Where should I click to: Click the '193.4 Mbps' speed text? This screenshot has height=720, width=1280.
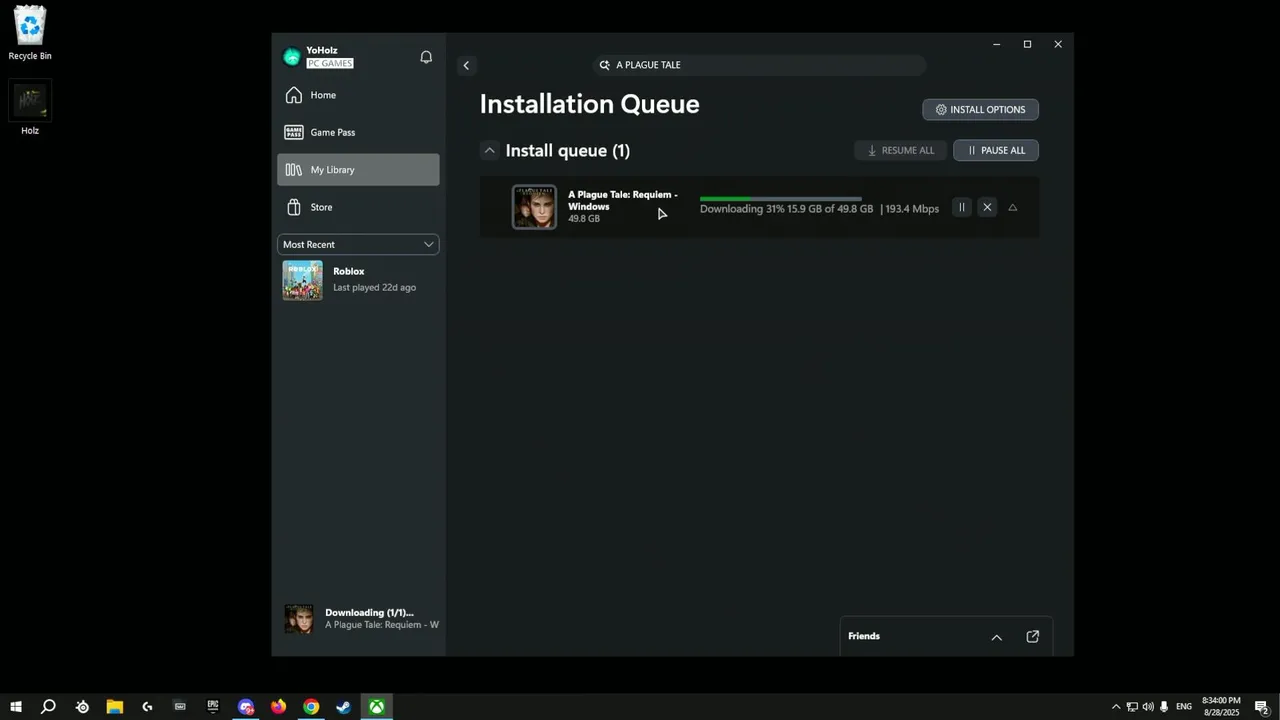pos(912,209)
